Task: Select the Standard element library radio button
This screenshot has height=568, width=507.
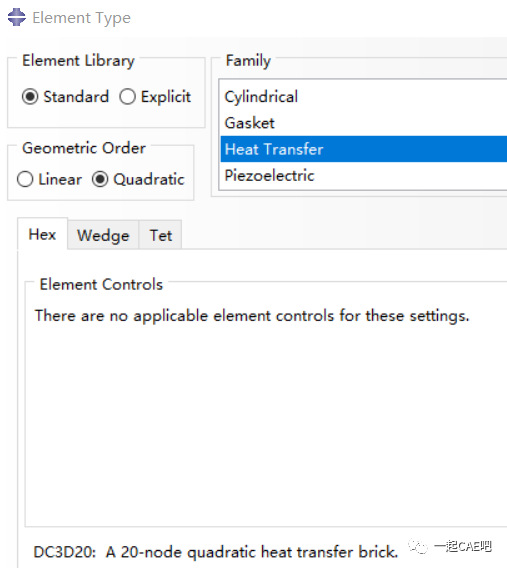Action: pos(30,97)
